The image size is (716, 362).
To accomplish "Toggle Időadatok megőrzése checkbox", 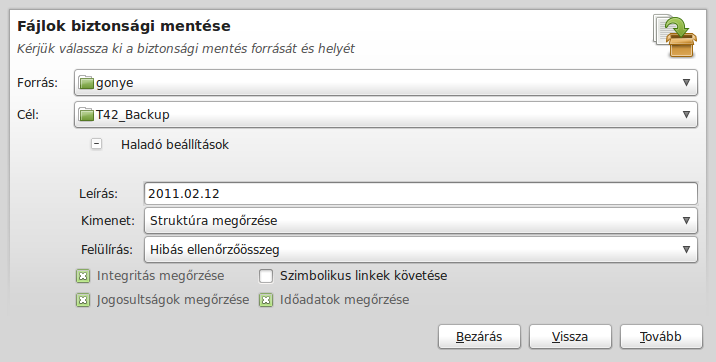I will point(266,300).
